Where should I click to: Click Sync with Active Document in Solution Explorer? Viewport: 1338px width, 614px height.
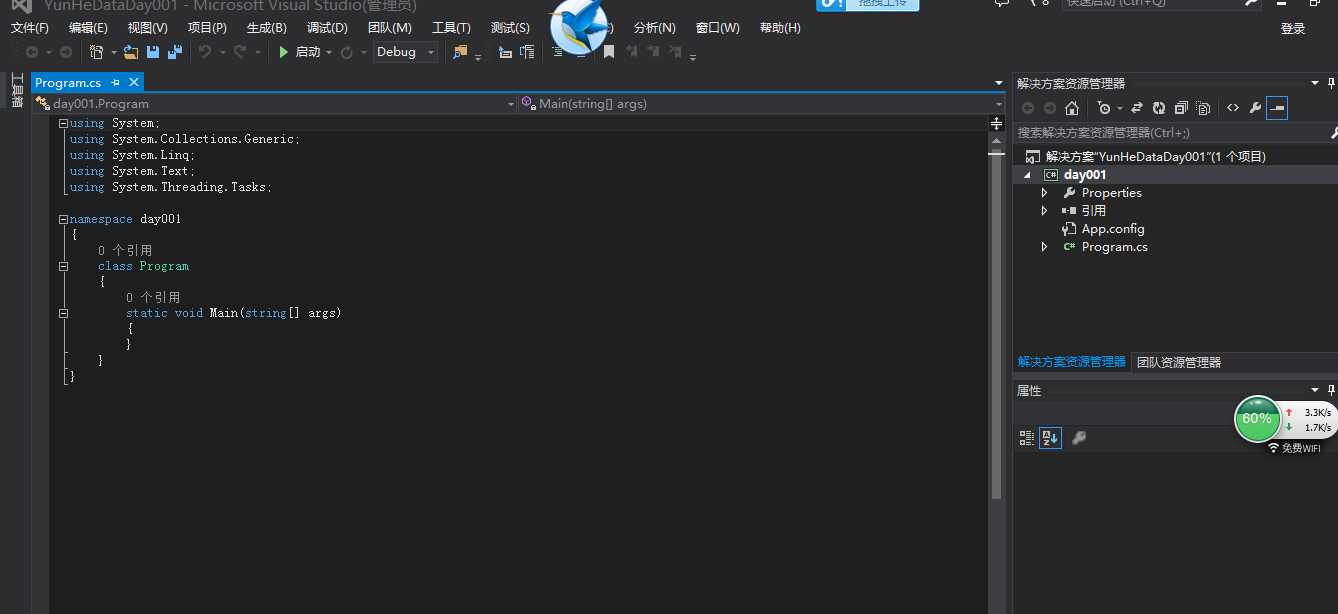pos(1136,107)
